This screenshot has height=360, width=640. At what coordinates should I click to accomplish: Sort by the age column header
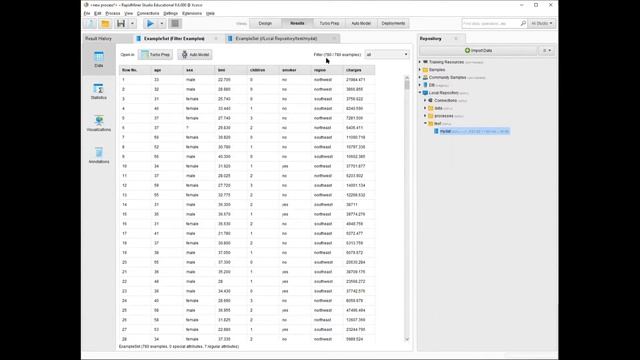(167, 70)
